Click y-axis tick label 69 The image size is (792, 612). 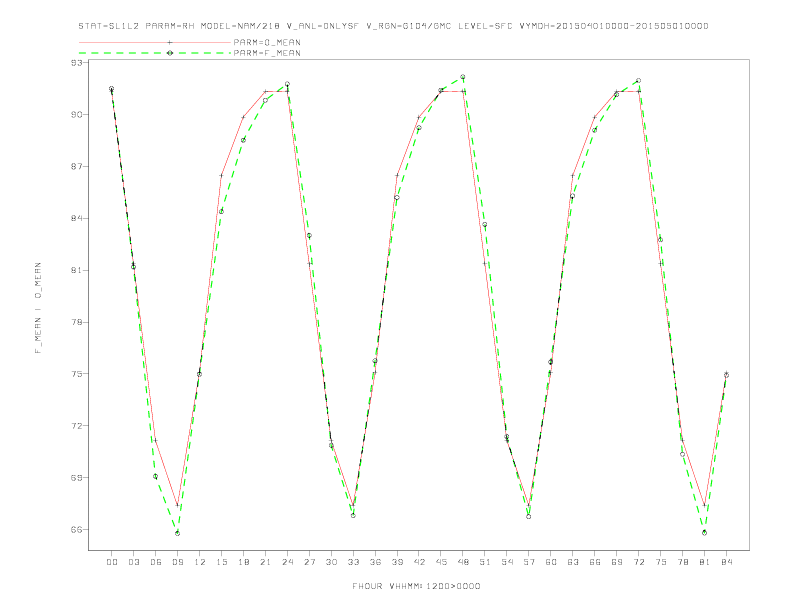tap(77, 478)
